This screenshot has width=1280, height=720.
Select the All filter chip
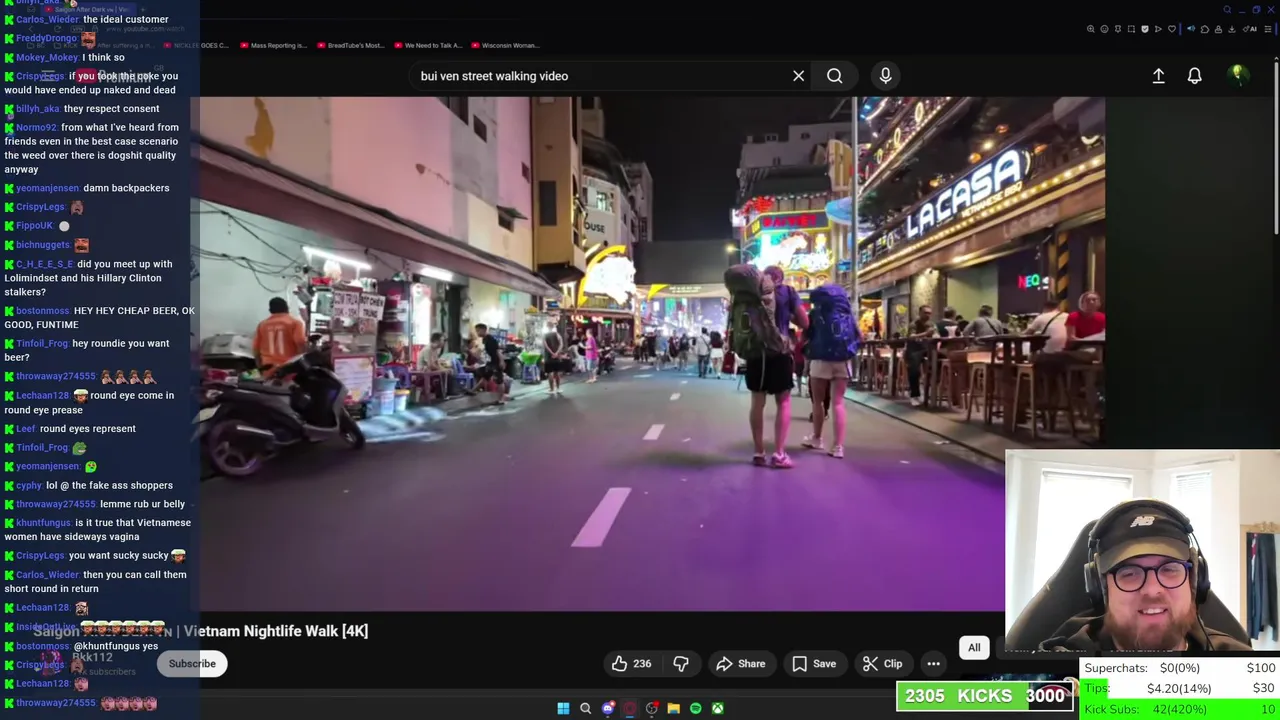(x=974, y=648)
